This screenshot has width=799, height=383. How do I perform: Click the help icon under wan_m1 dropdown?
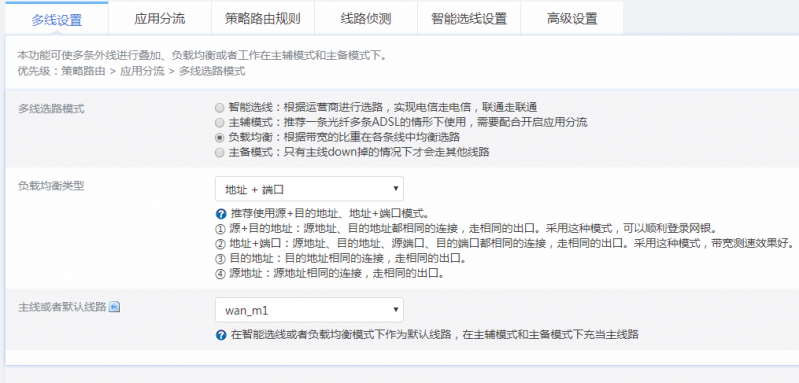[221, 335]
